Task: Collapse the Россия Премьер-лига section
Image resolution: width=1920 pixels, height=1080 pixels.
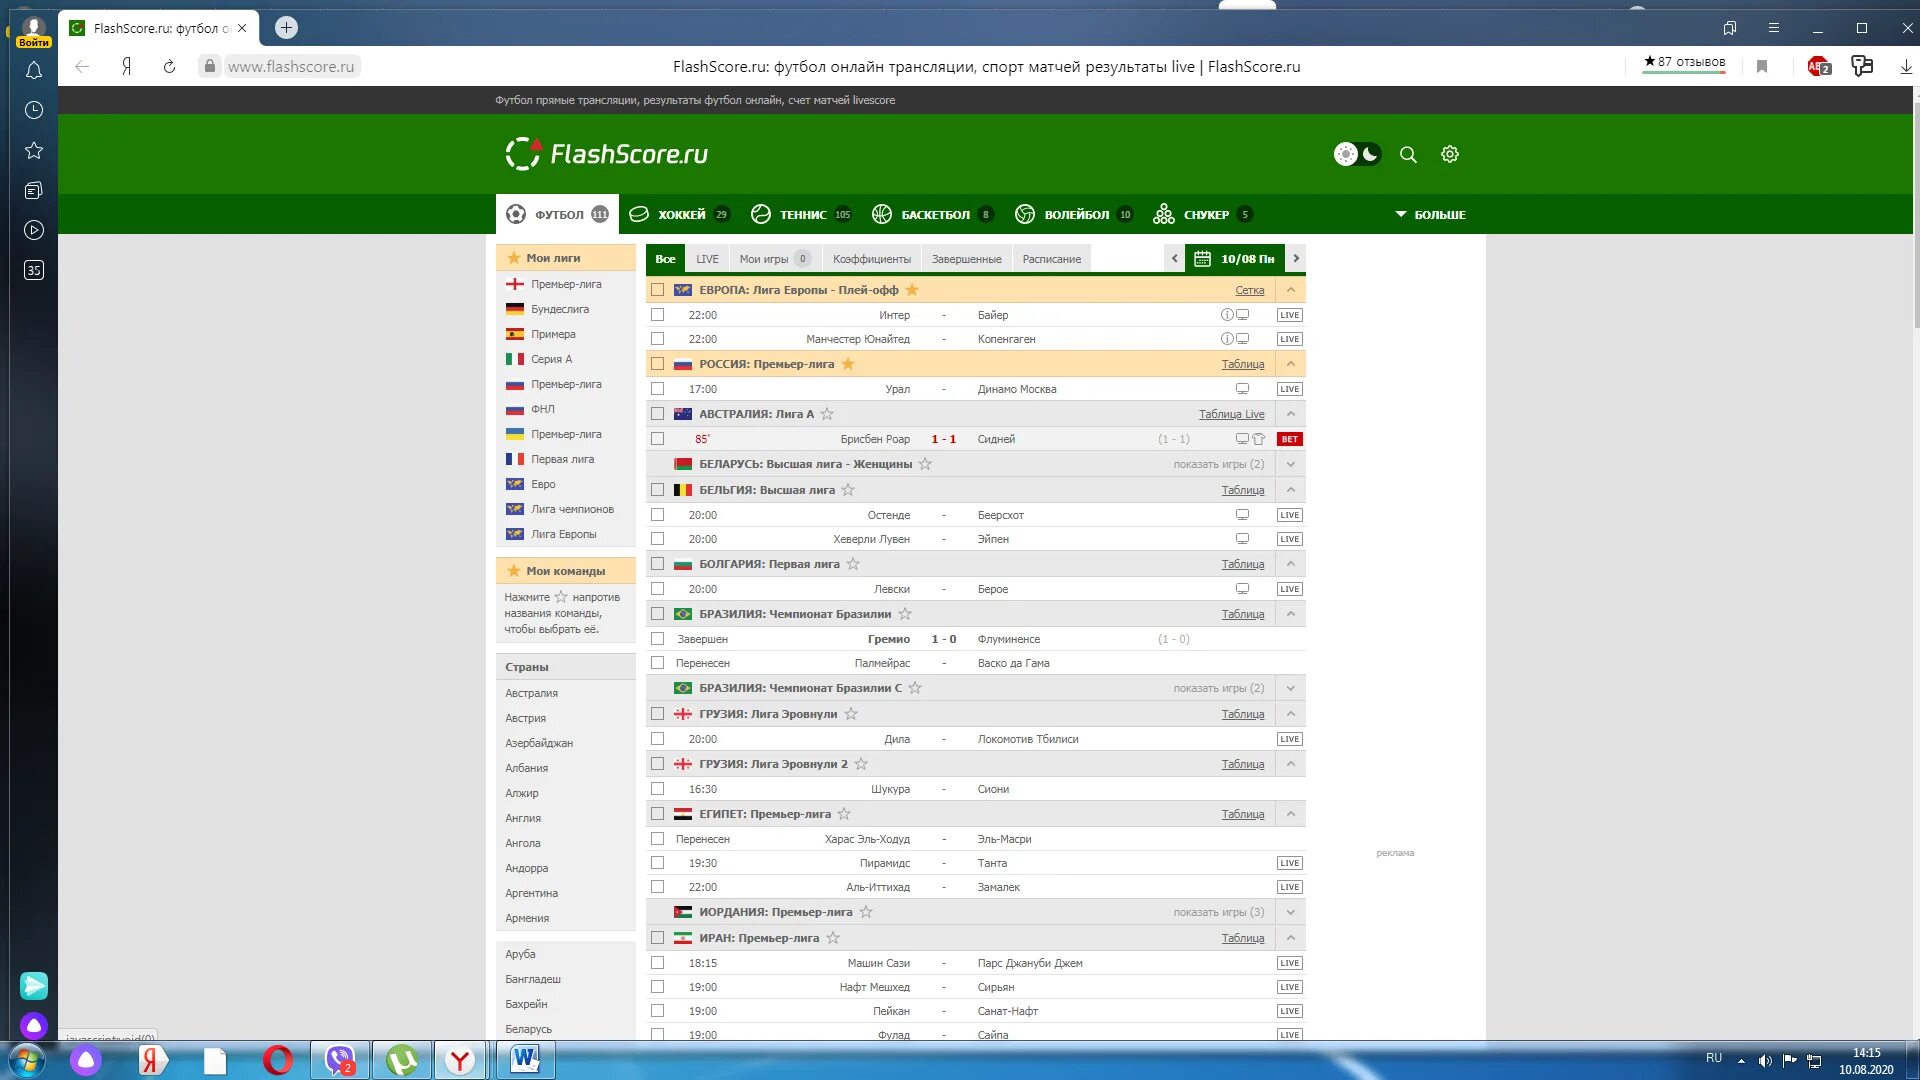Action: coord(1291,364)
